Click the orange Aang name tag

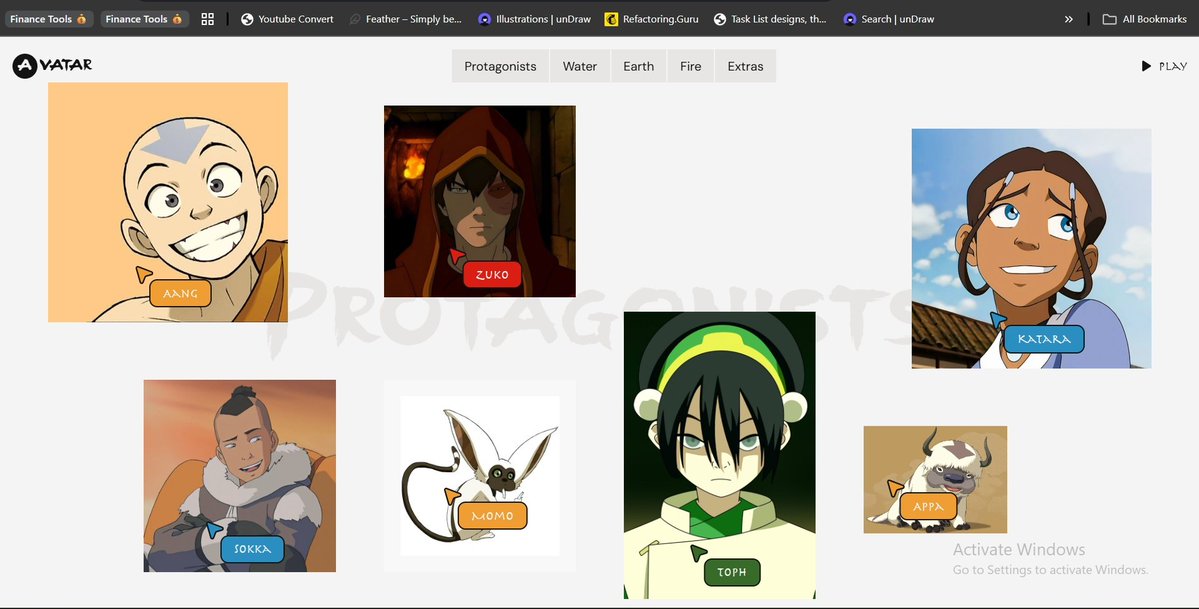[x=180, y=294]
